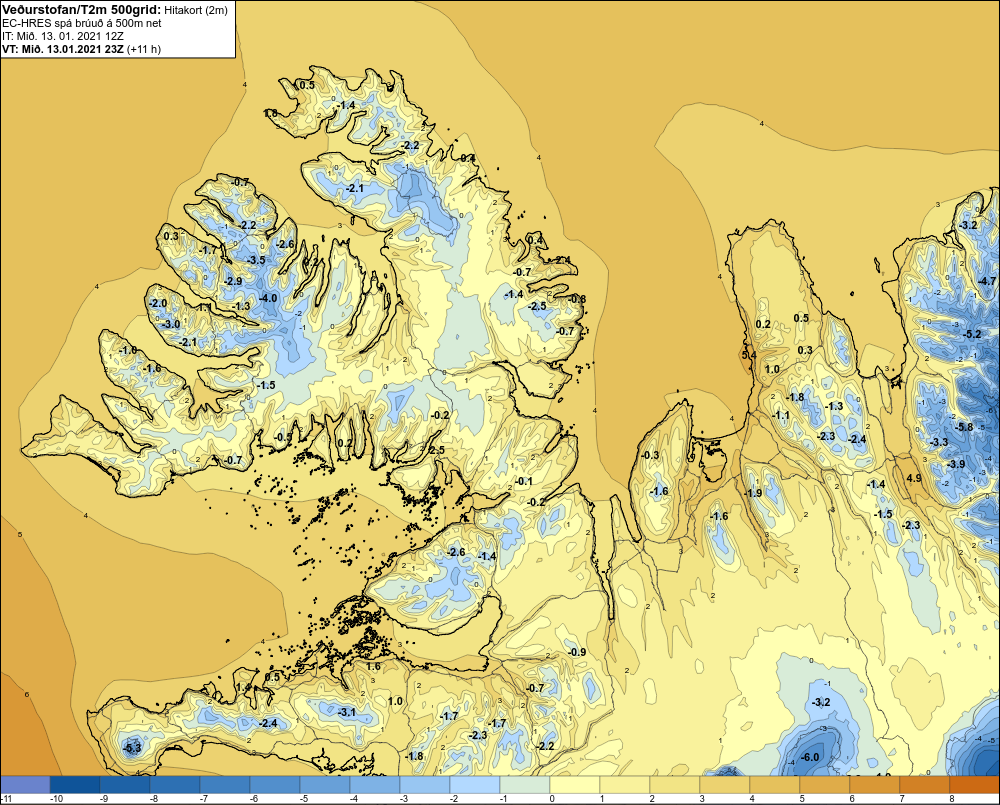Screen dimensions: 1000x805
Task: Click the temperature value '-0.9' on the map
Action: click(x=576, y=652)
